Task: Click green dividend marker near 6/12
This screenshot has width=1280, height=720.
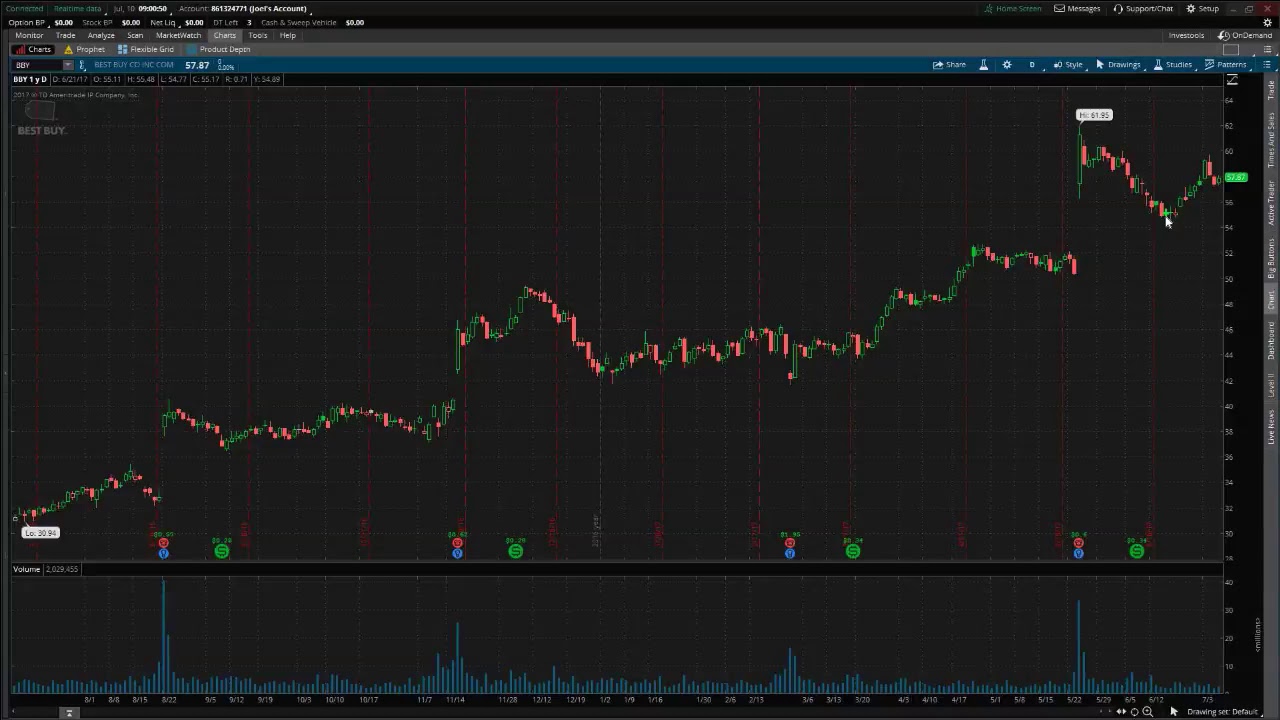Action: (1136, 551)
